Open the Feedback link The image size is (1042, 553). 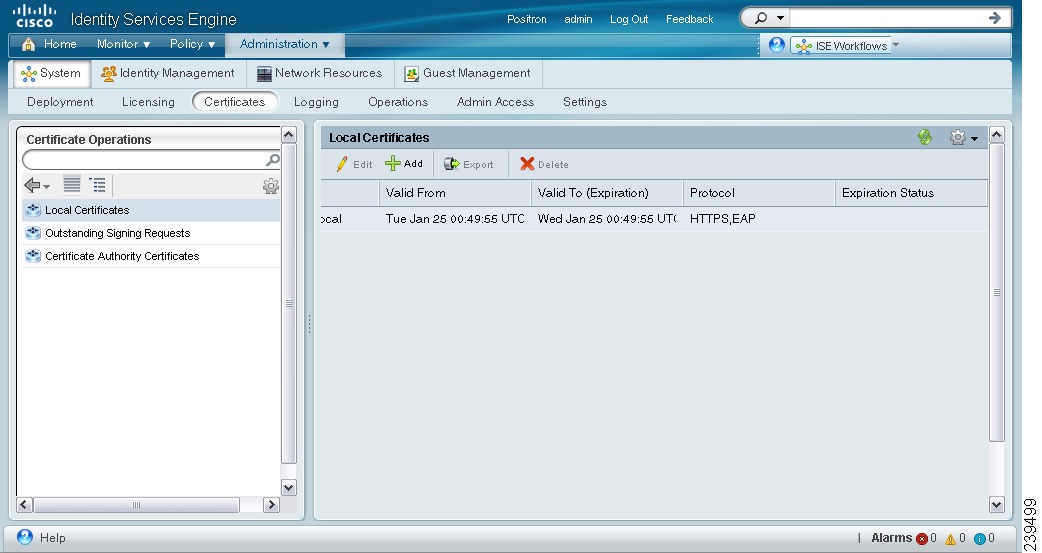pyautogui.click(x=689, y=19)
